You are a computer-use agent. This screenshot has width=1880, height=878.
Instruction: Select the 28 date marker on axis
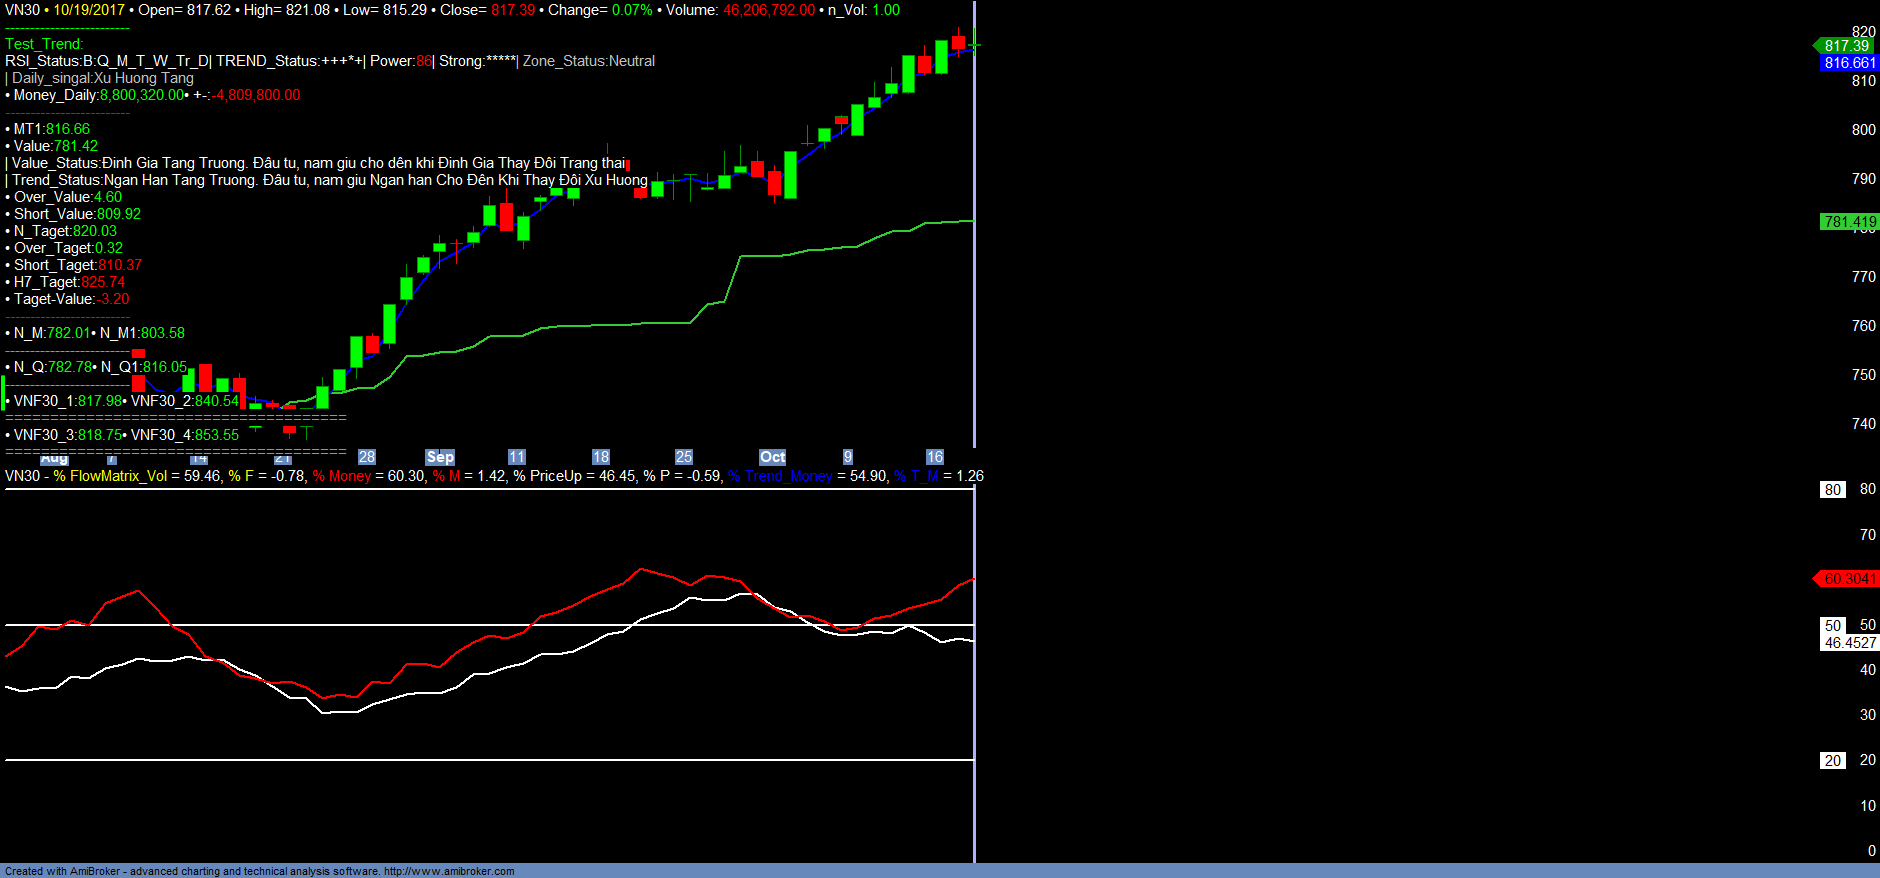pos(367,457)
